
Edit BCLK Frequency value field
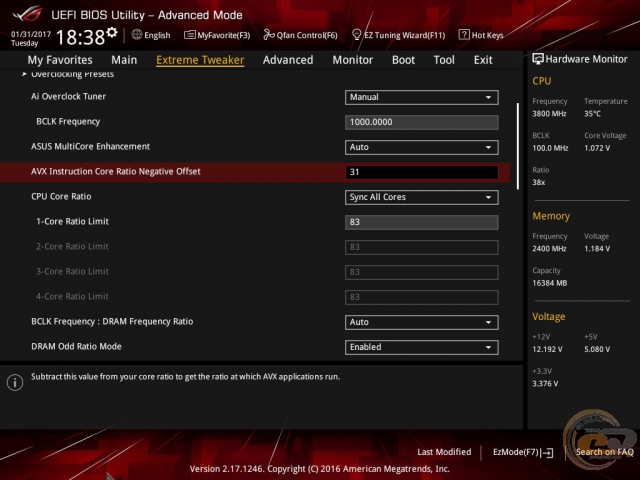tap(422, 122)
